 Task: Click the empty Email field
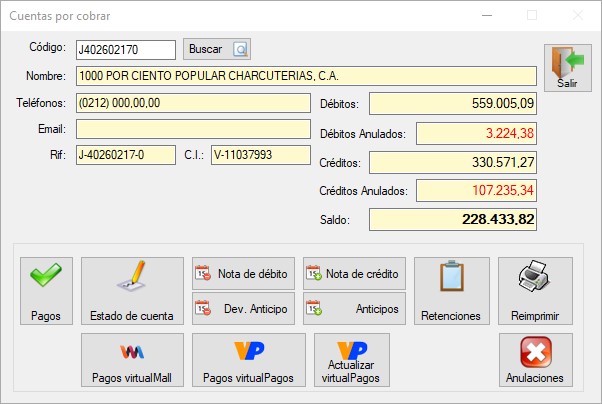[193, 129]
